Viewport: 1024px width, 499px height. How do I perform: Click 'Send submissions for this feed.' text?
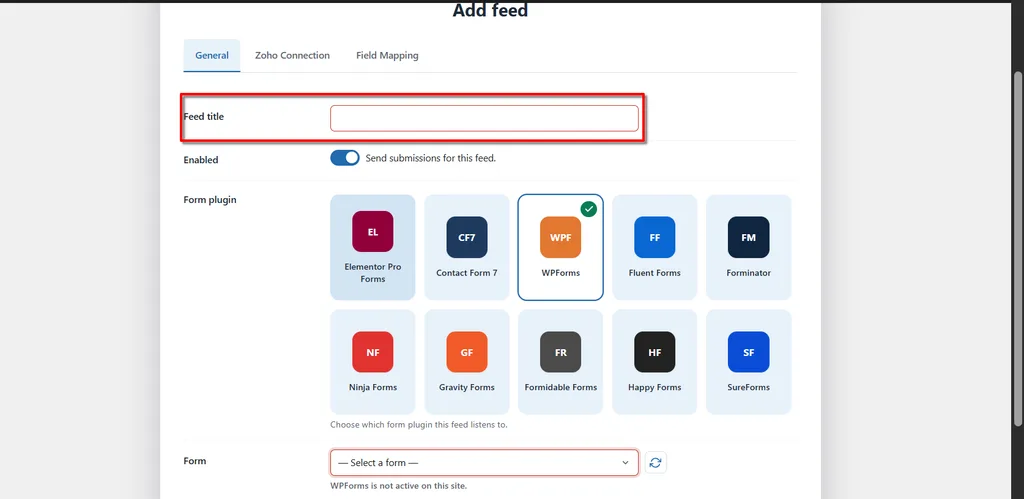430,158
